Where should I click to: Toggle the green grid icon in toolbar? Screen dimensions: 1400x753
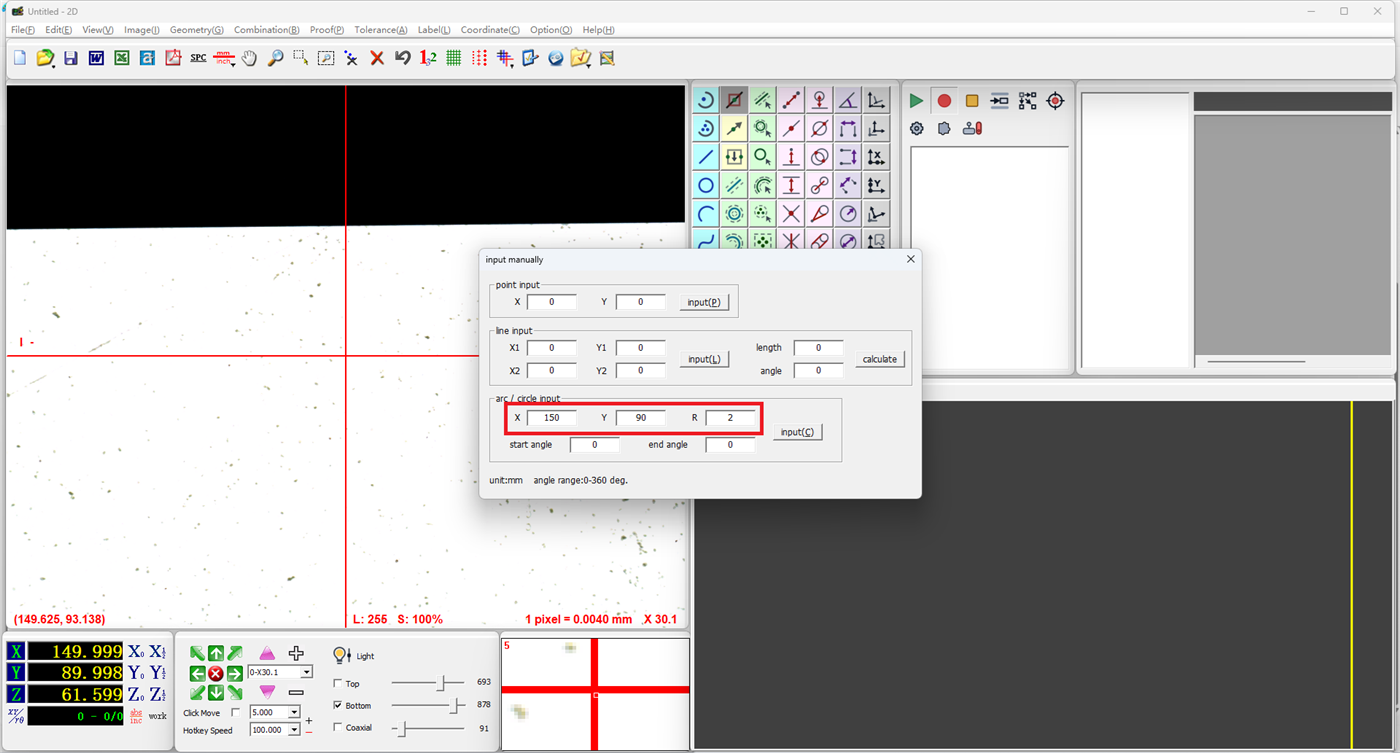coord(454,58)
